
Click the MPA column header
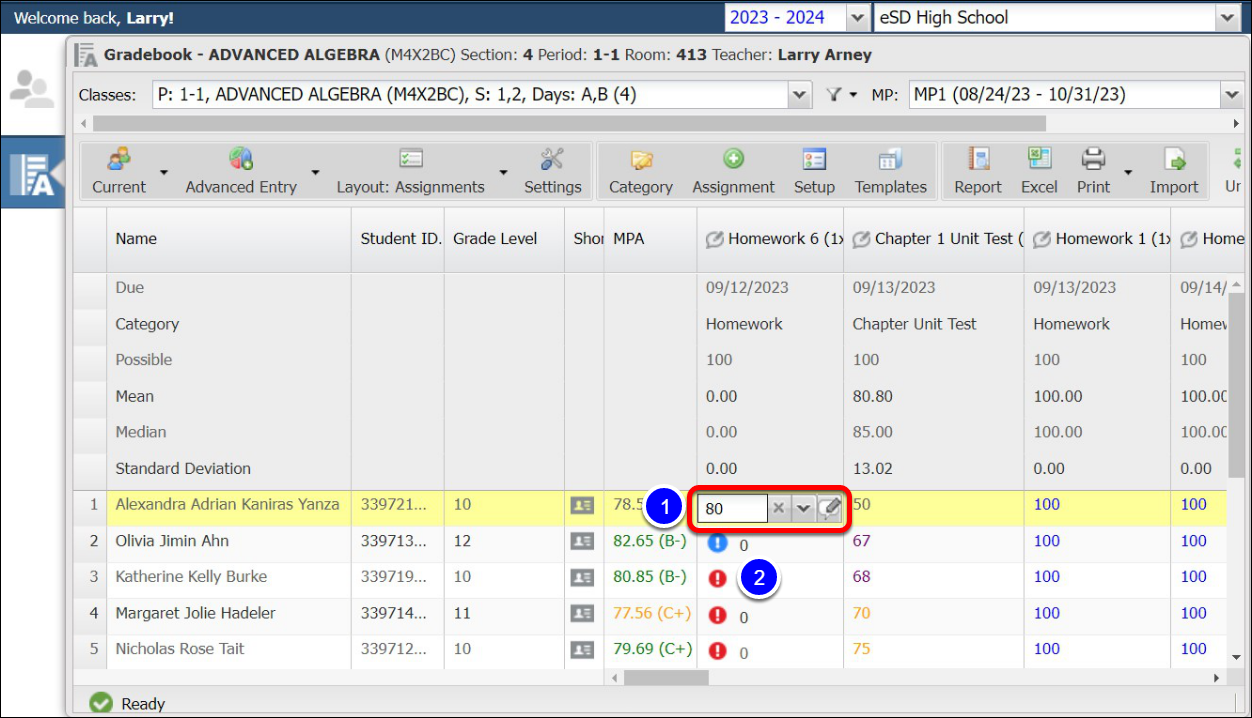650,239
